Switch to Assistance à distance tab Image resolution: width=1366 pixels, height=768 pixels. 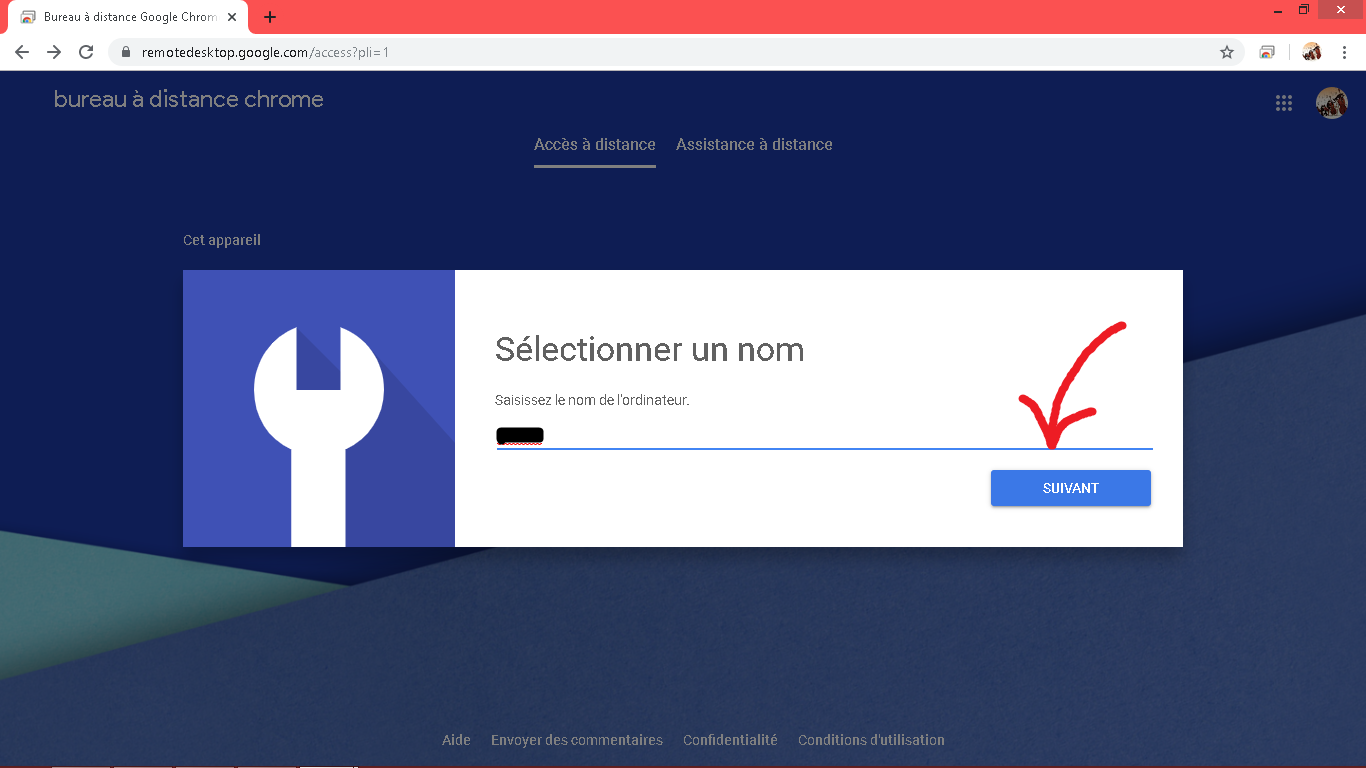pyautogui.click(x=754, y=145)
